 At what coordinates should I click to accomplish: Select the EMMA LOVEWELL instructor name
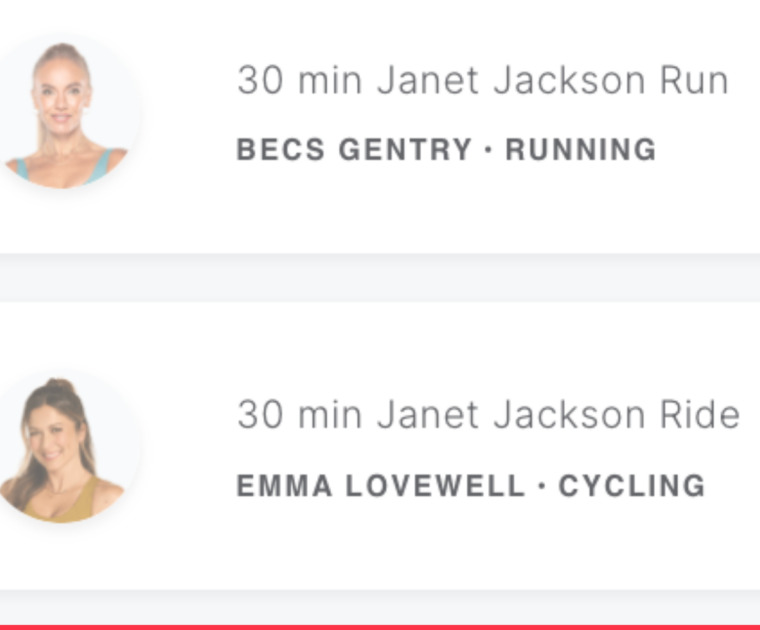[380, 486]
